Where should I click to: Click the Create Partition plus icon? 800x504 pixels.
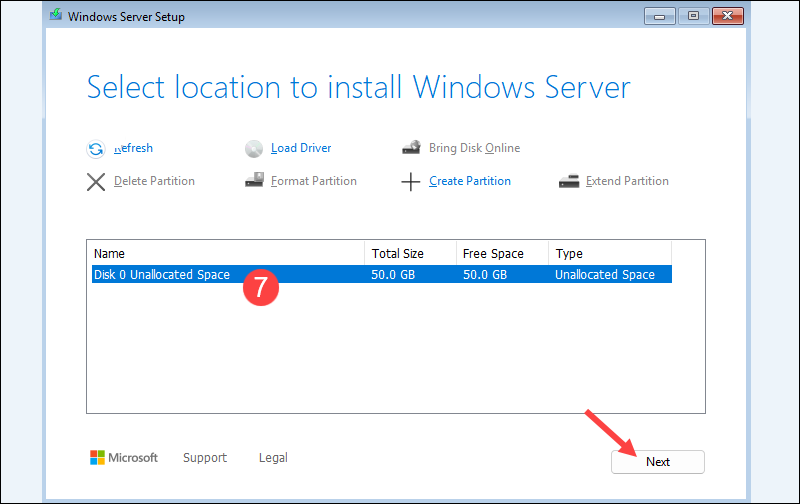tap(411, 182)
